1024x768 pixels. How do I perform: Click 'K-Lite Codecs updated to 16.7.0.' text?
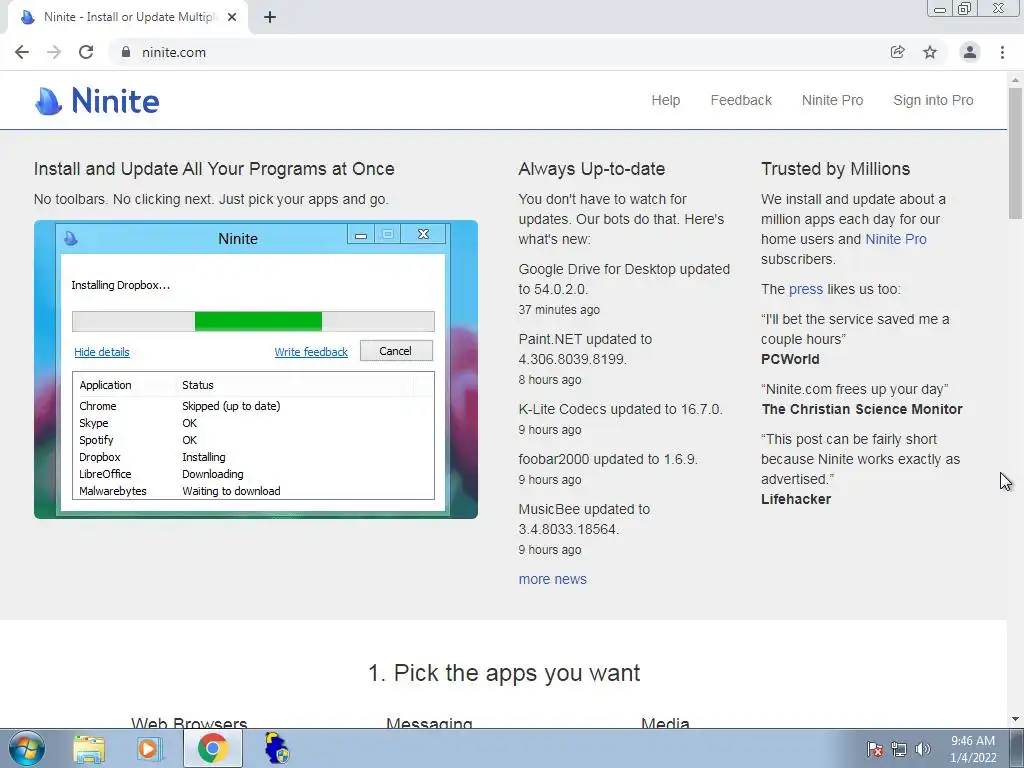tap(620, 409)
